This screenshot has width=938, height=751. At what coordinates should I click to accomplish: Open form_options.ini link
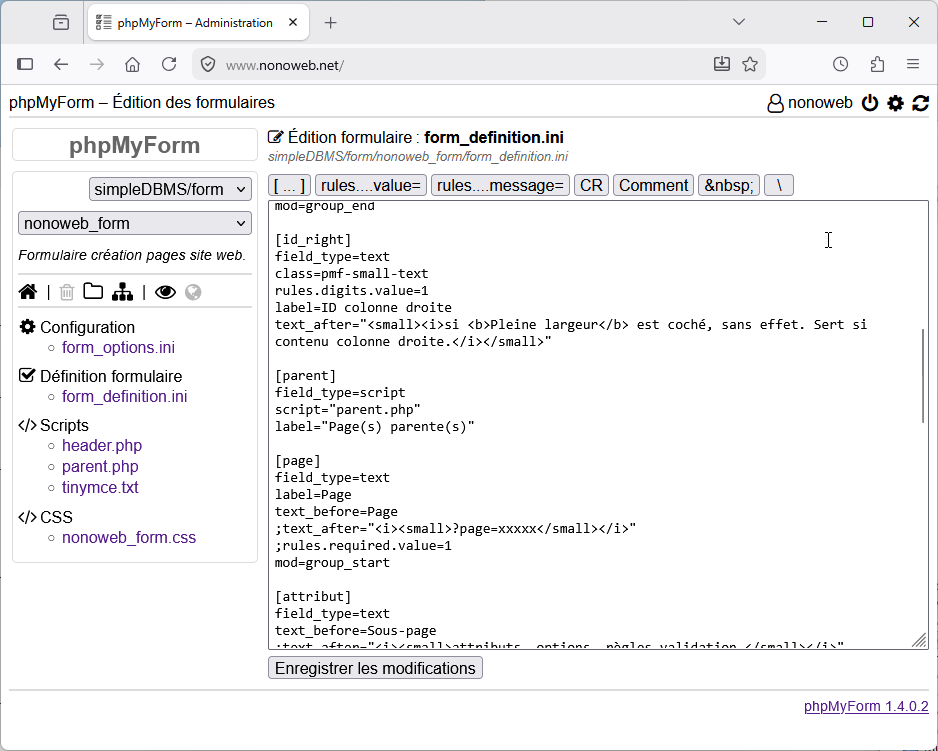(118, 347)
